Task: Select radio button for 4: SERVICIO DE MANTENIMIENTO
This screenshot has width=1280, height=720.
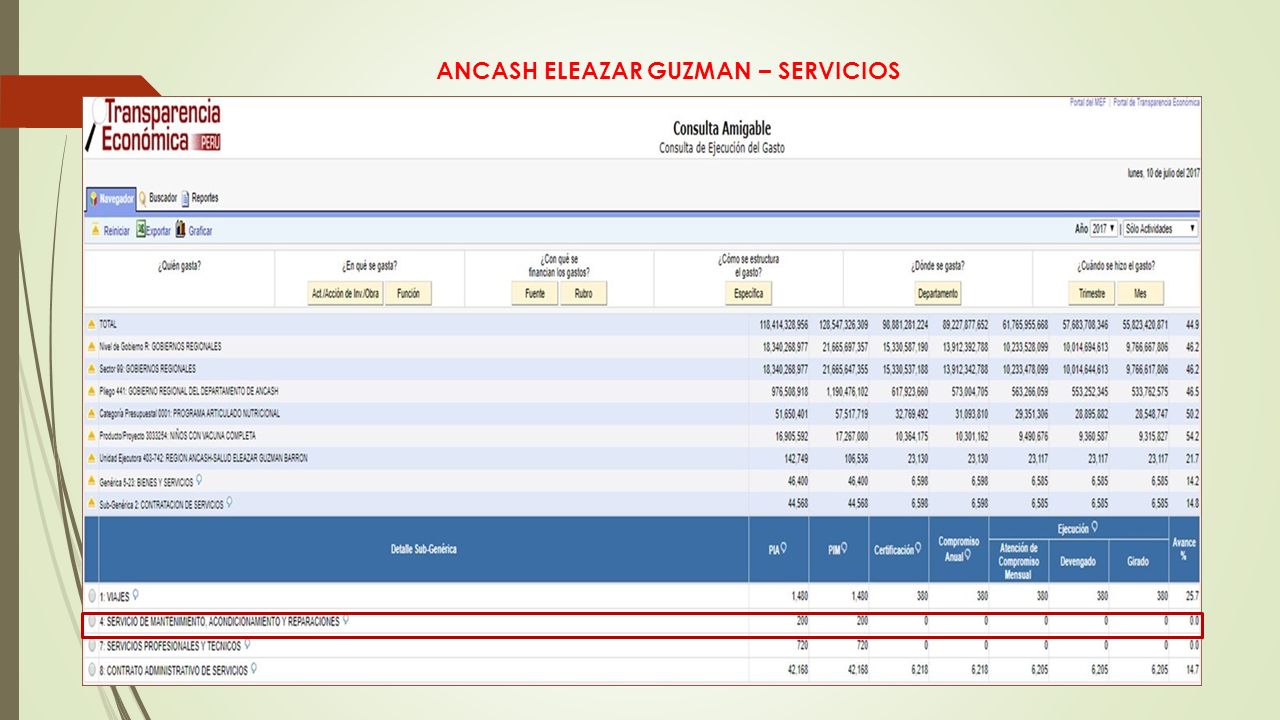Action: coord(92,621)
